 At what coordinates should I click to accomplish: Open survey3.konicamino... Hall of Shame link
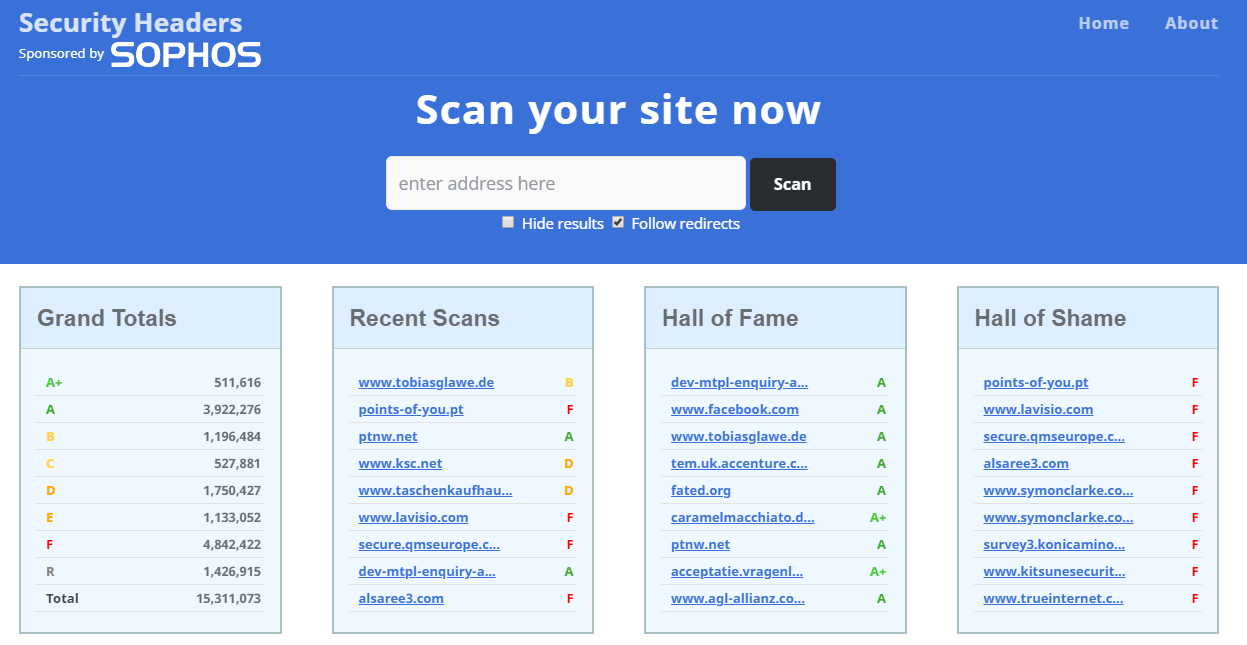click(x=1054, y=544)
